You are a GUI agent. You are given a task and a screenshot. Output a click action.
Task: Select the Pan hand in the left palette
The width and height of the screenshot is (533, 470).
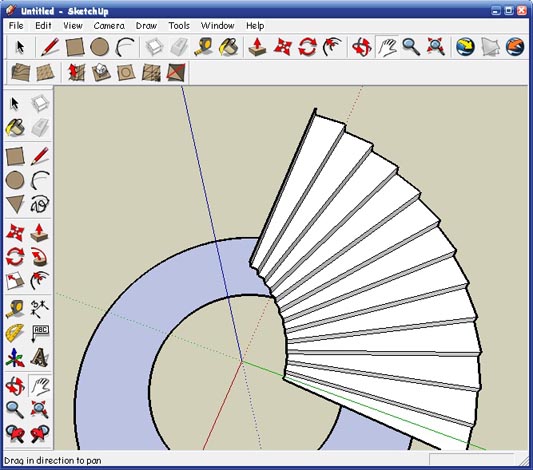(x=40, y=386)
